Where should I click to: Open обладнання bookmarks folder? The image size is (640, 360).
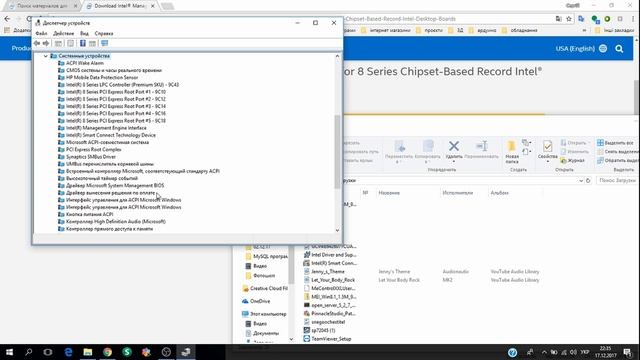520,30
